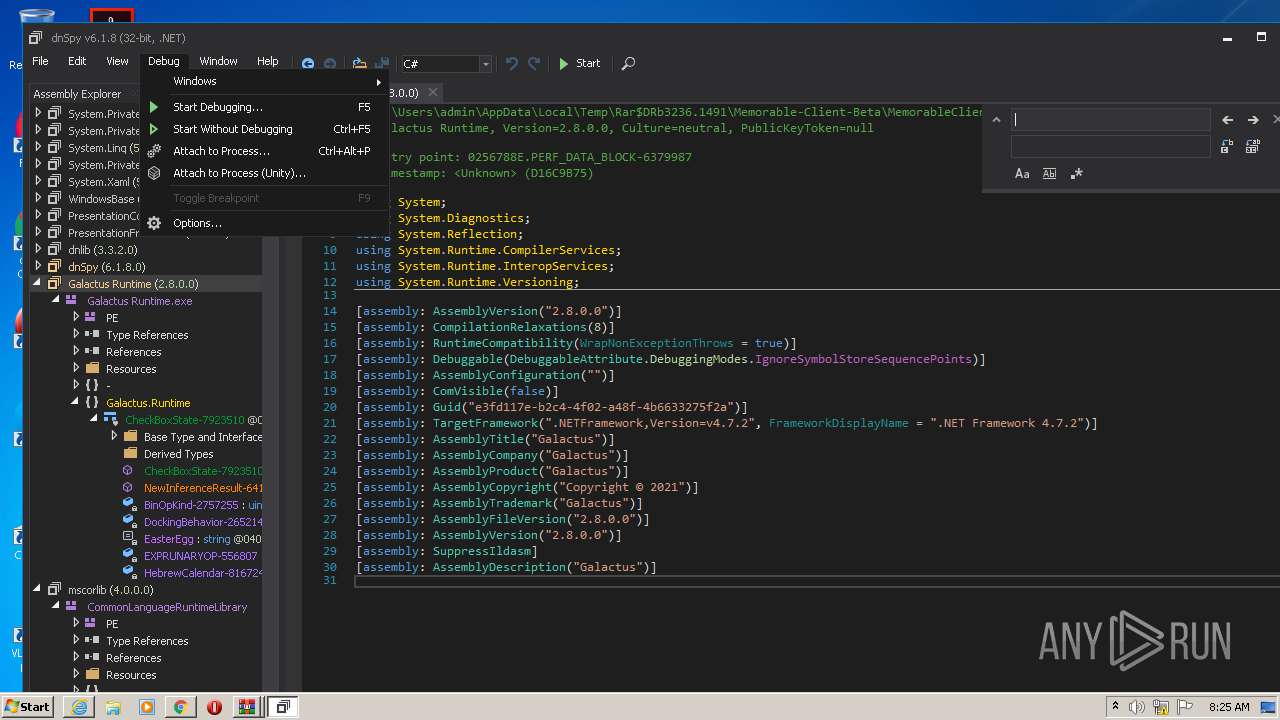Open the File menu
The image size is (1280, 720).
40,61
